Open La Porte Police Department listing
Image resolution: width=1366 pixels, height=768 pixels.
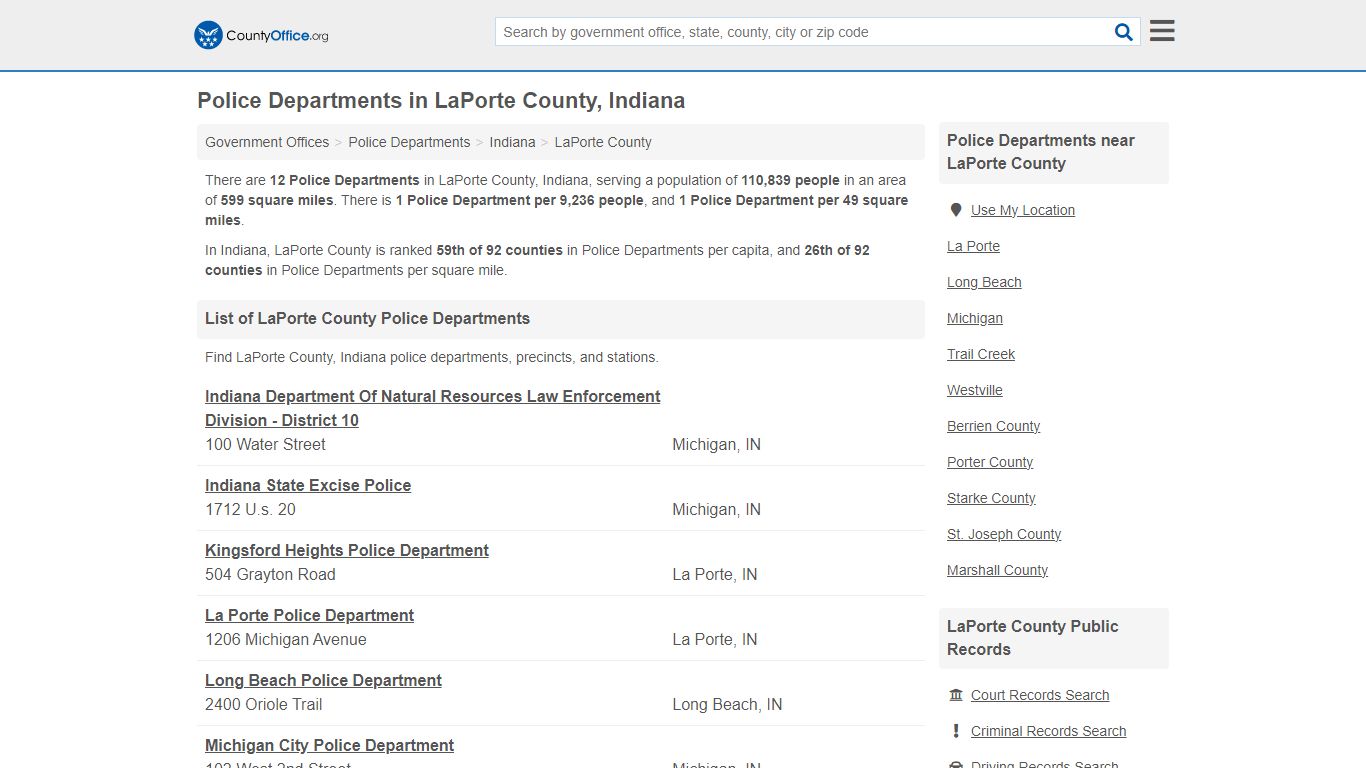pos(309,615)
